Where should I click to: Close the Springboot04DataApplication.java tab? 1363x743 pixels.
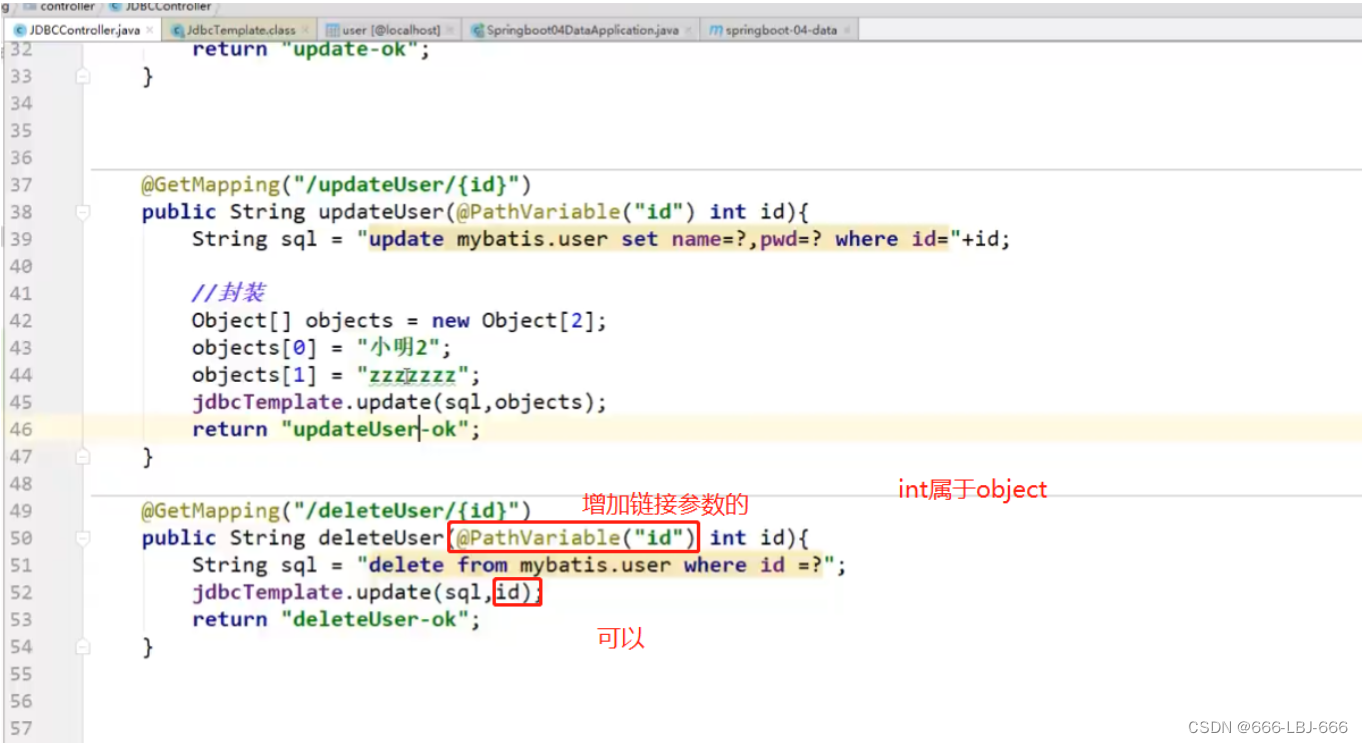(688, 30)
